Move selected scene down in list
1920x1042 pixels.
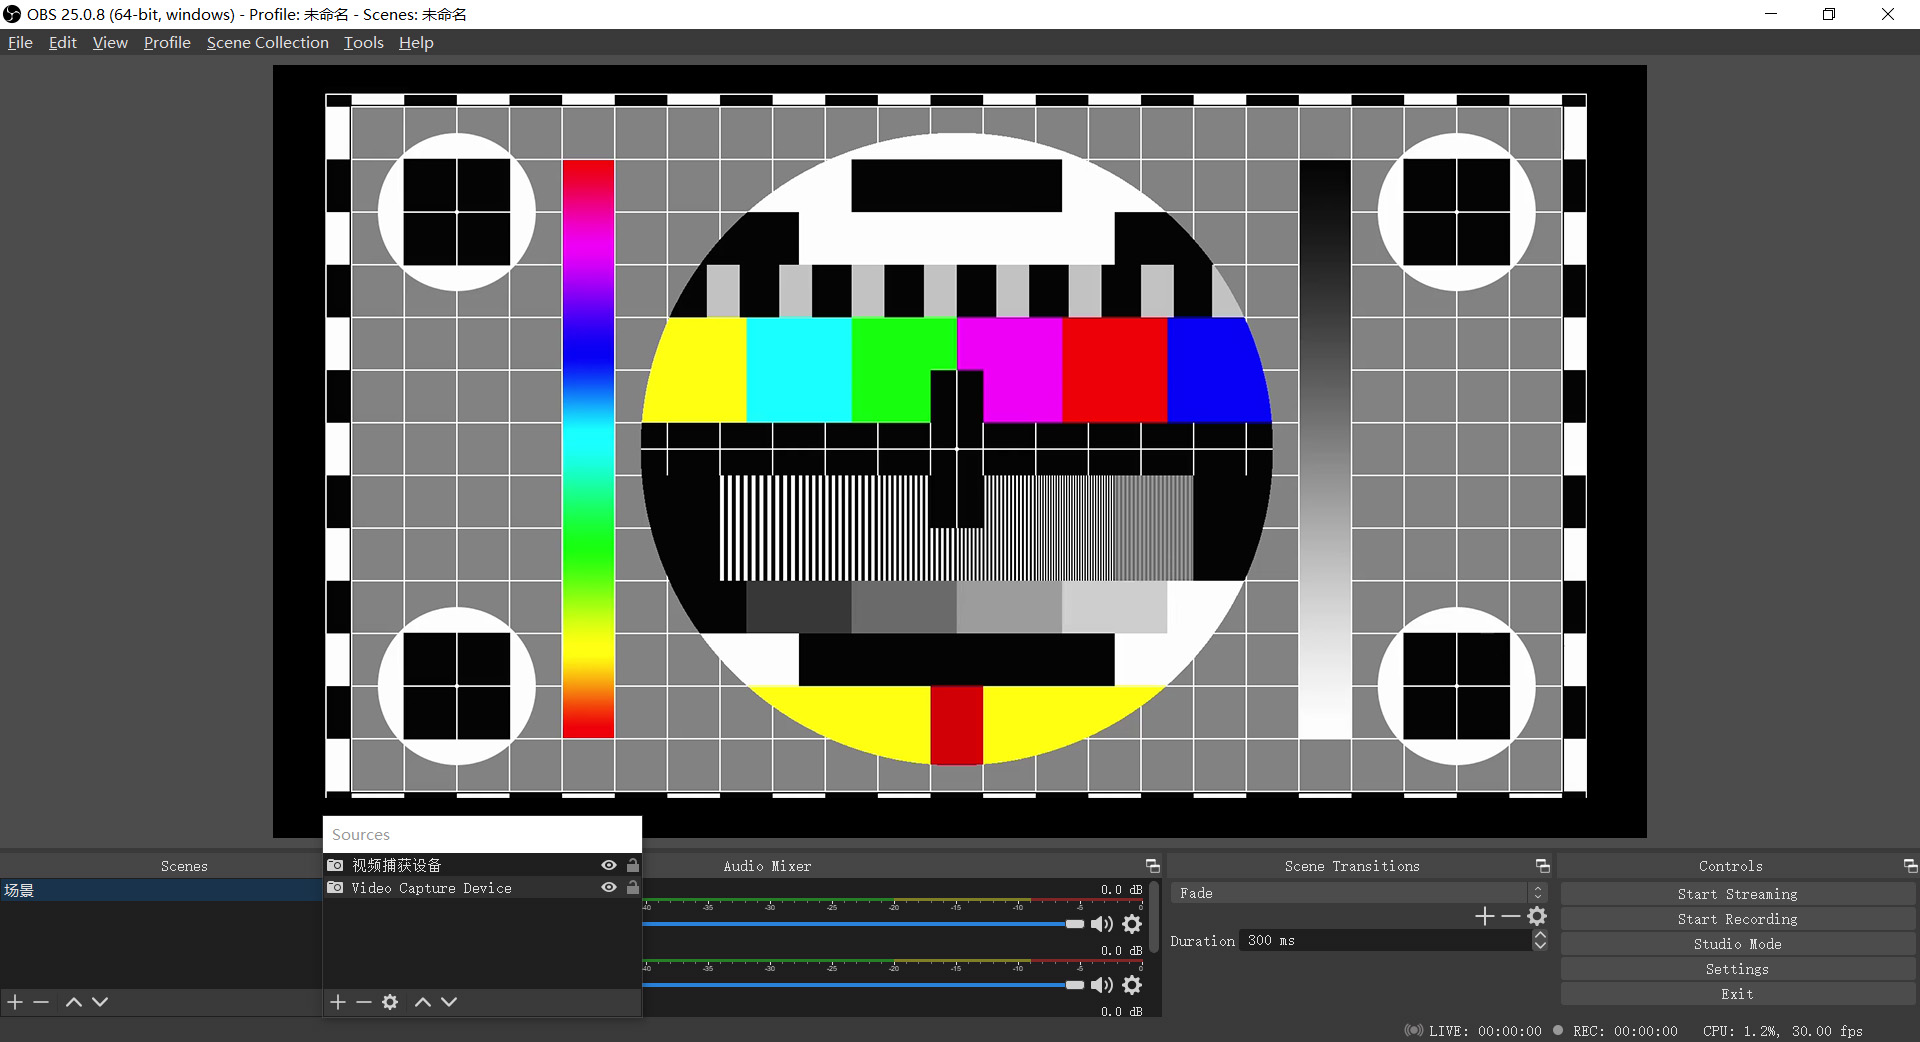(100, 1002)
